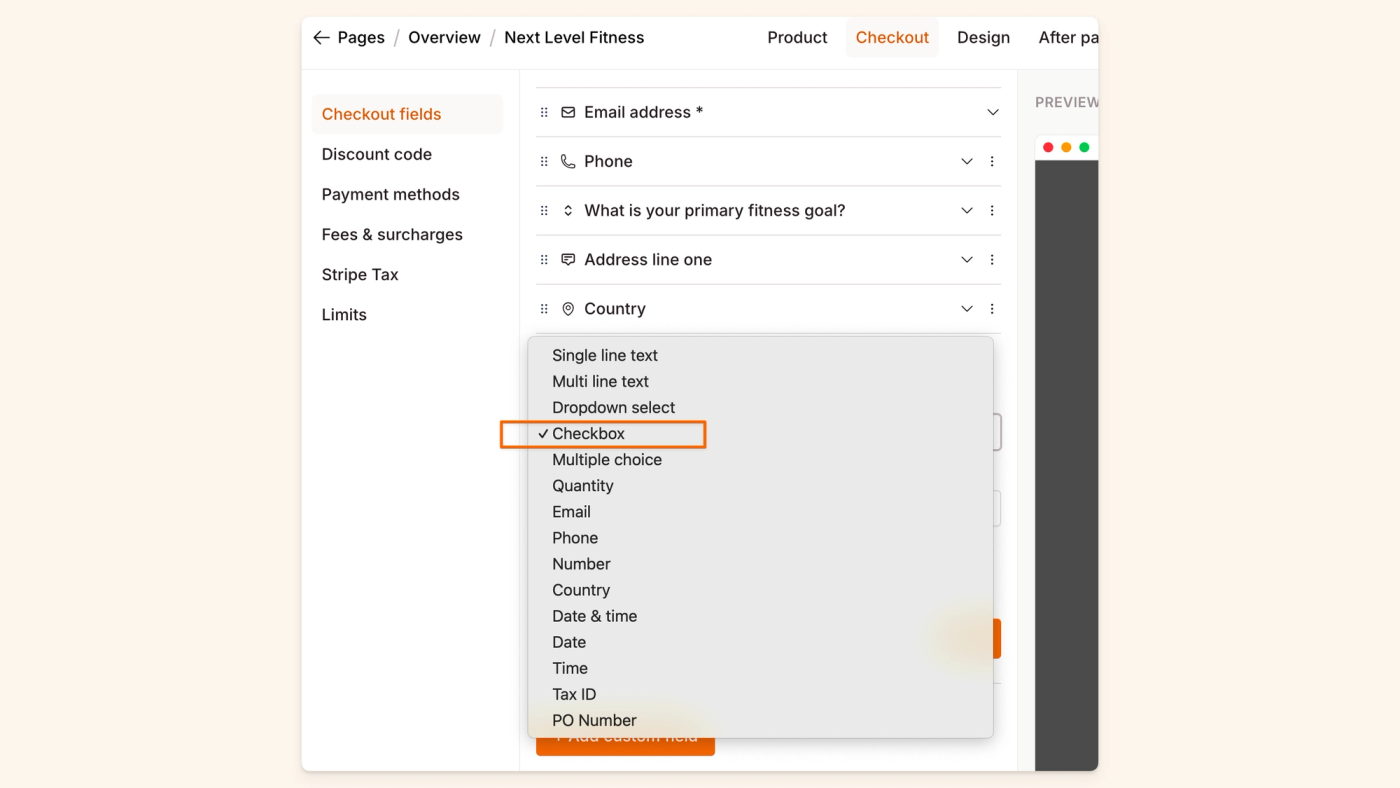Click the green dot in the preview window
Viewport: 1400px width, 788px height.
point(1084,147)
